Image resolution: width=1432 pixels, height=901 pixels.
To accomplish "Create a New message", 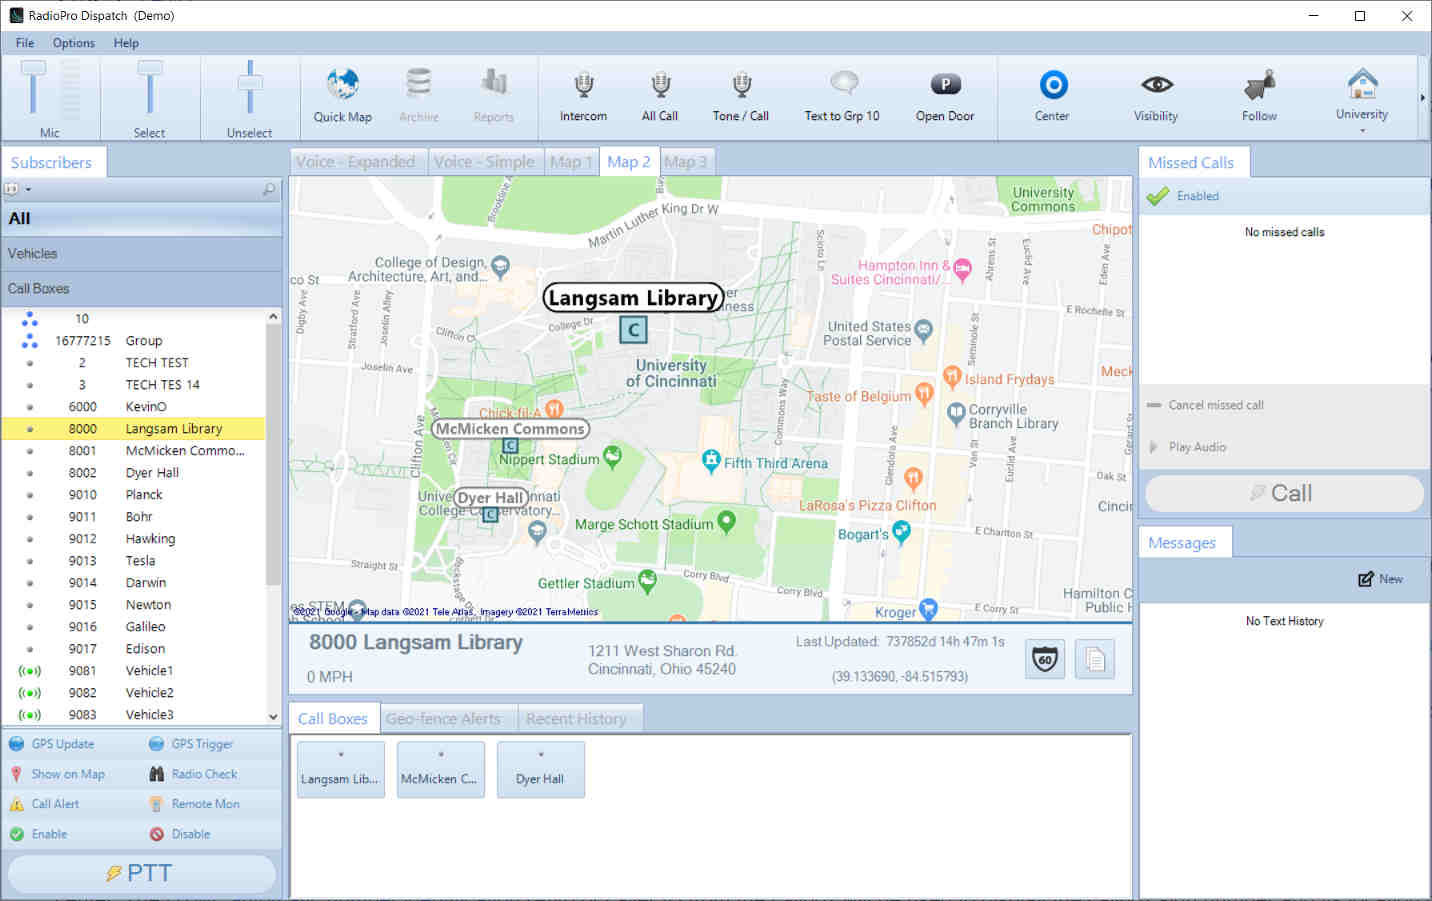I will pyautogui.click(x=1380, y=579).
